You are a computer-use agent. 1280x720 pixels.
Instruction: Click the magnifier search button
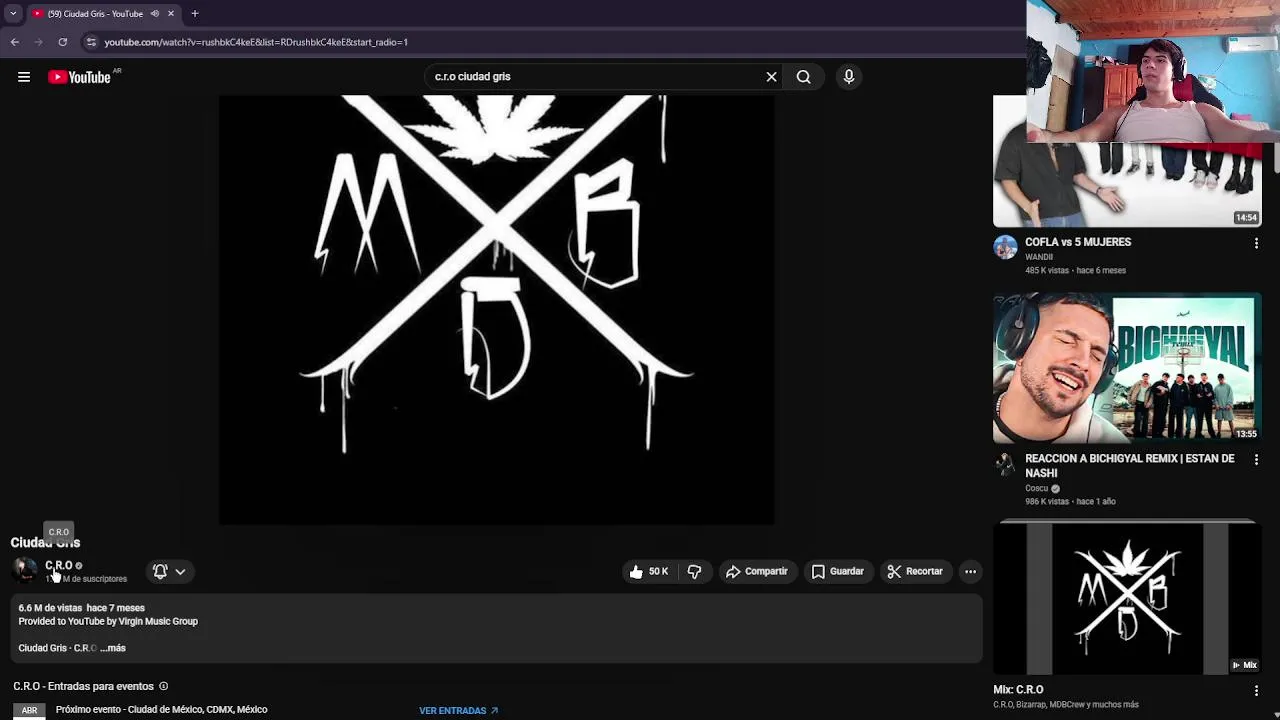[803, 77]
